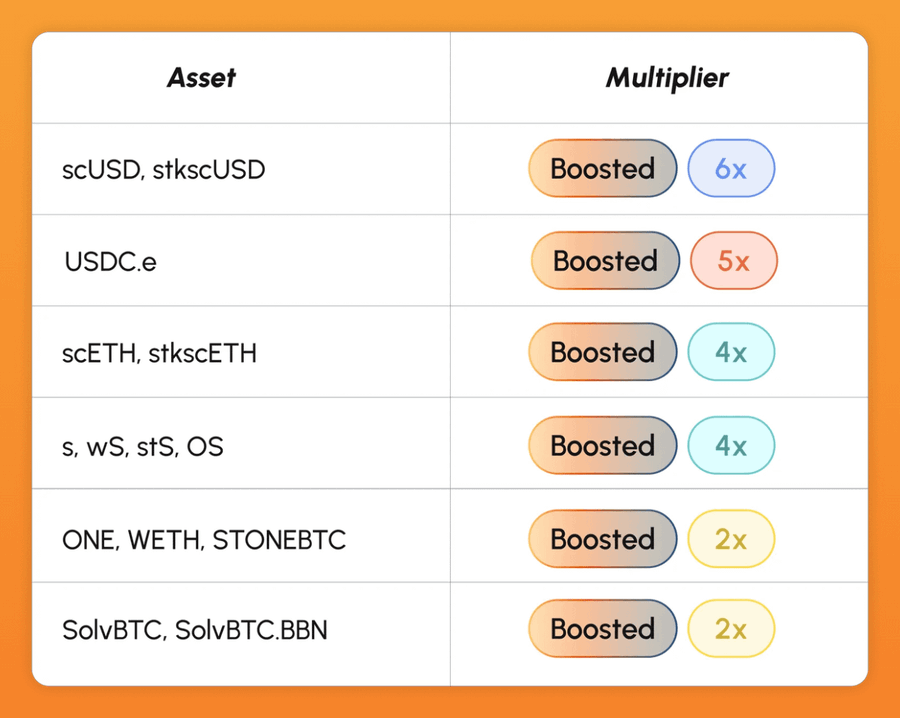Click Boosted badge in ONE, WETH row
This screenshot has width=900, height=718.
(x=603, y=539)
